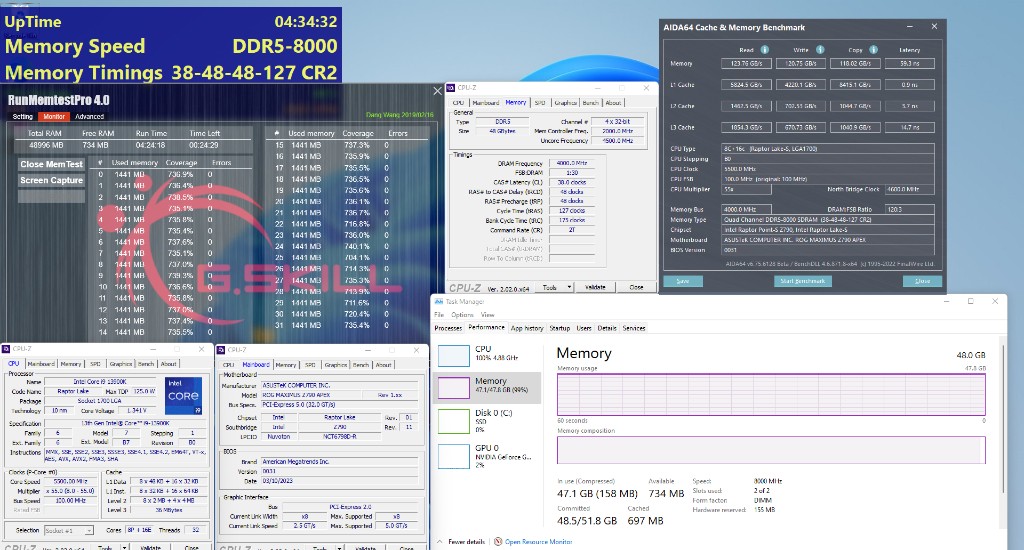Click the Resource Monitor icon in Task Manager's footer
The width and height of the screenshot is (1024, 550).
498,542
